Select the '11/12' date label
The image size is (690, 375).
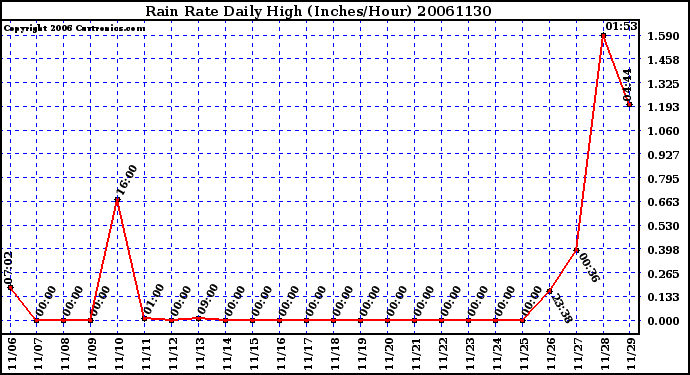pos(174,354)
